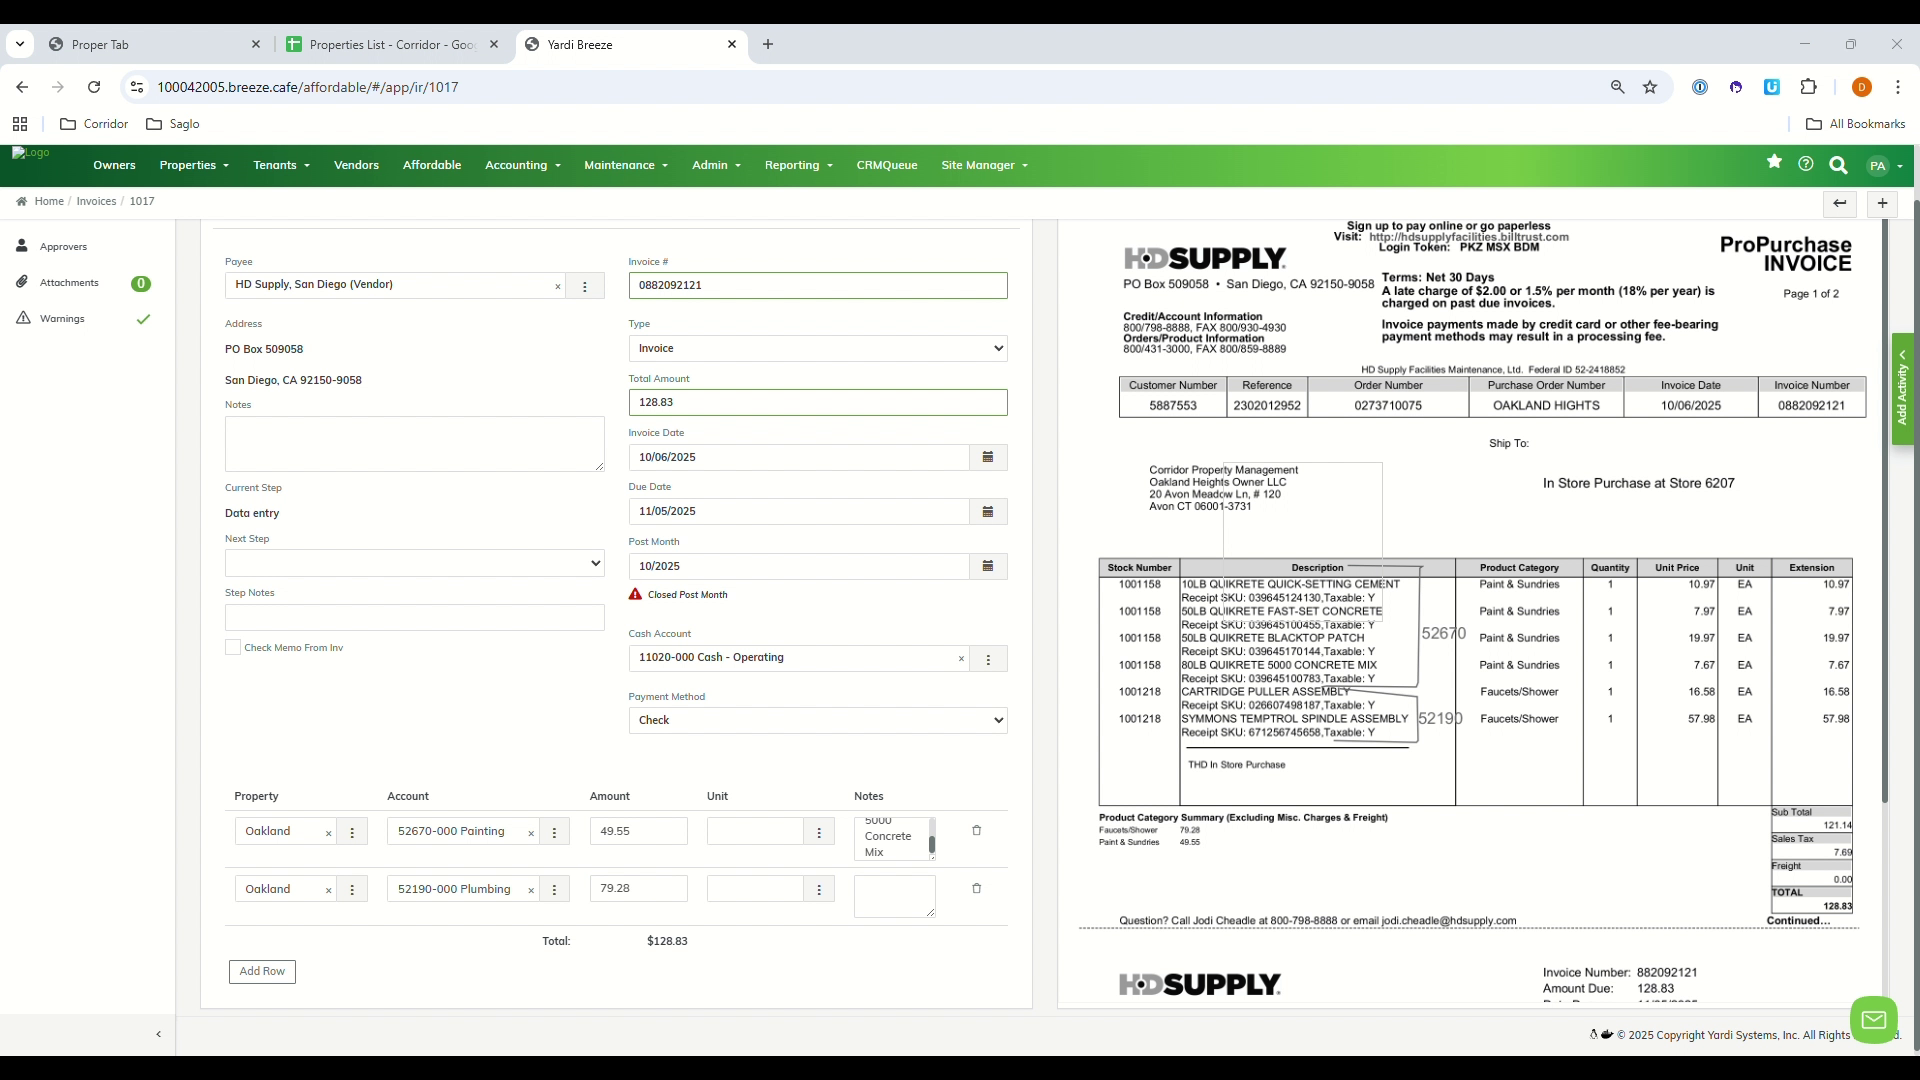Screen dimensions: 1920x1080
Task: Click the Add Row button
Action: [262, 971]
